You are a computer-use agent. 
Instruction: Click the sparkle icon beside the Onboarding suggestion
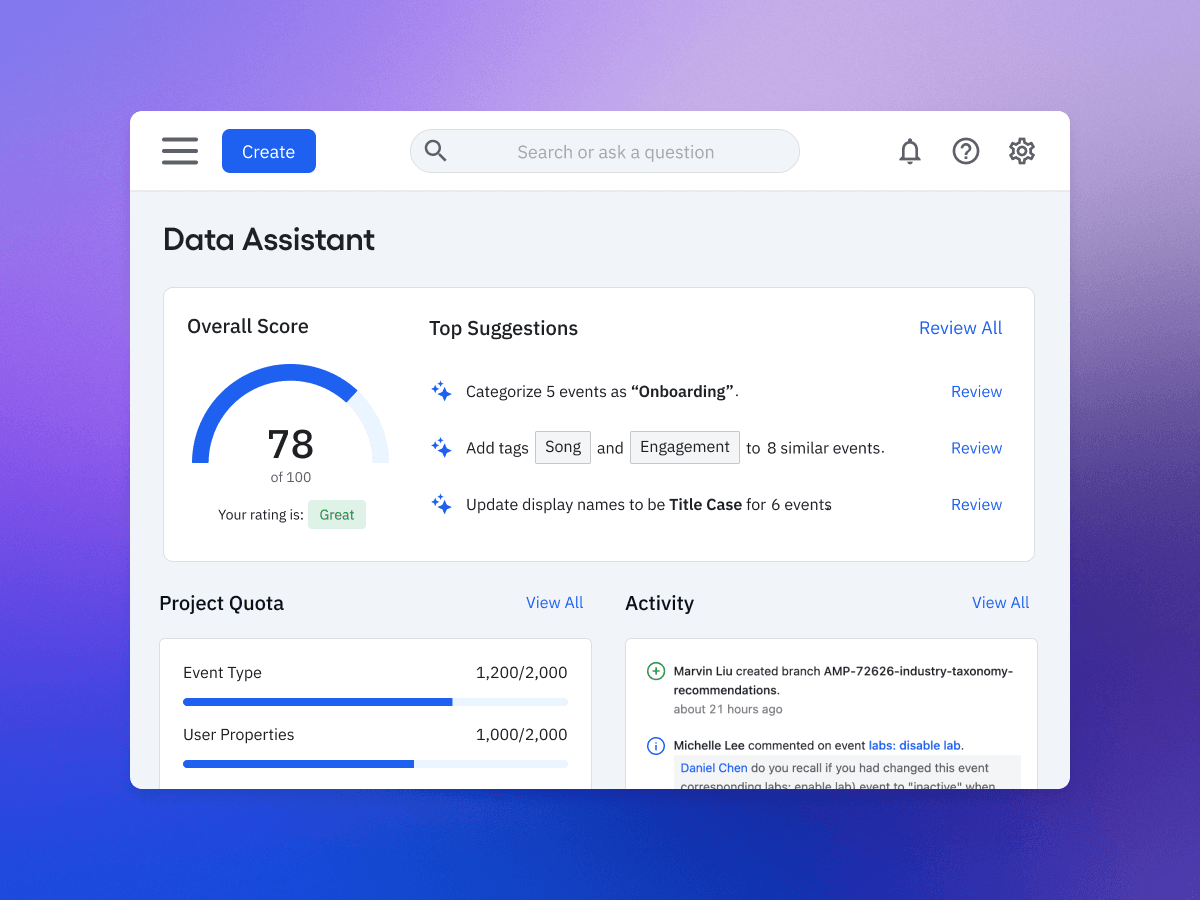(x=441, y=391)
